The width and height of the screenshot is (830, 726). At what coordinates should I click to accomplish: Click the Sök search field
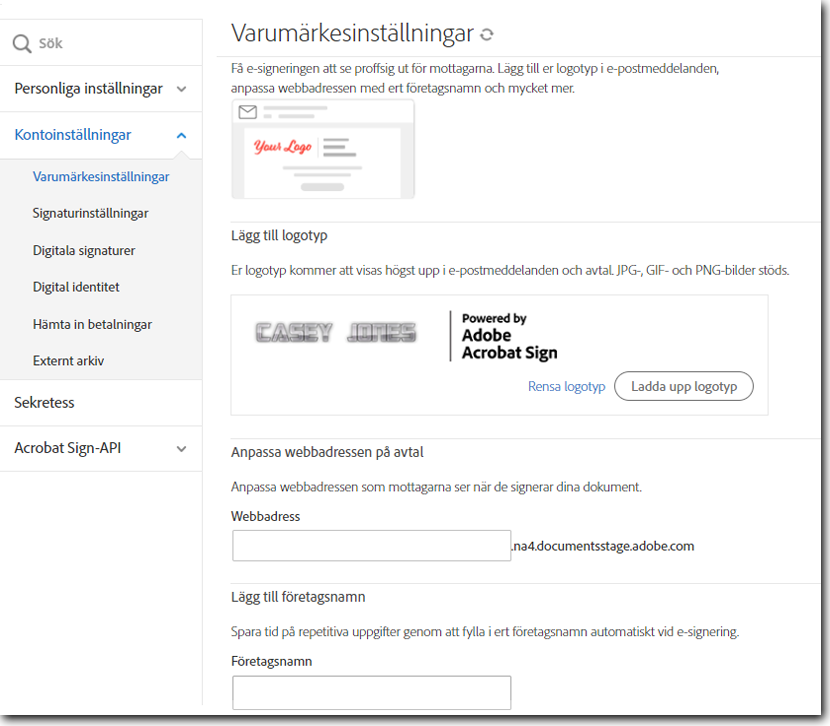click(x=101, y=43)
